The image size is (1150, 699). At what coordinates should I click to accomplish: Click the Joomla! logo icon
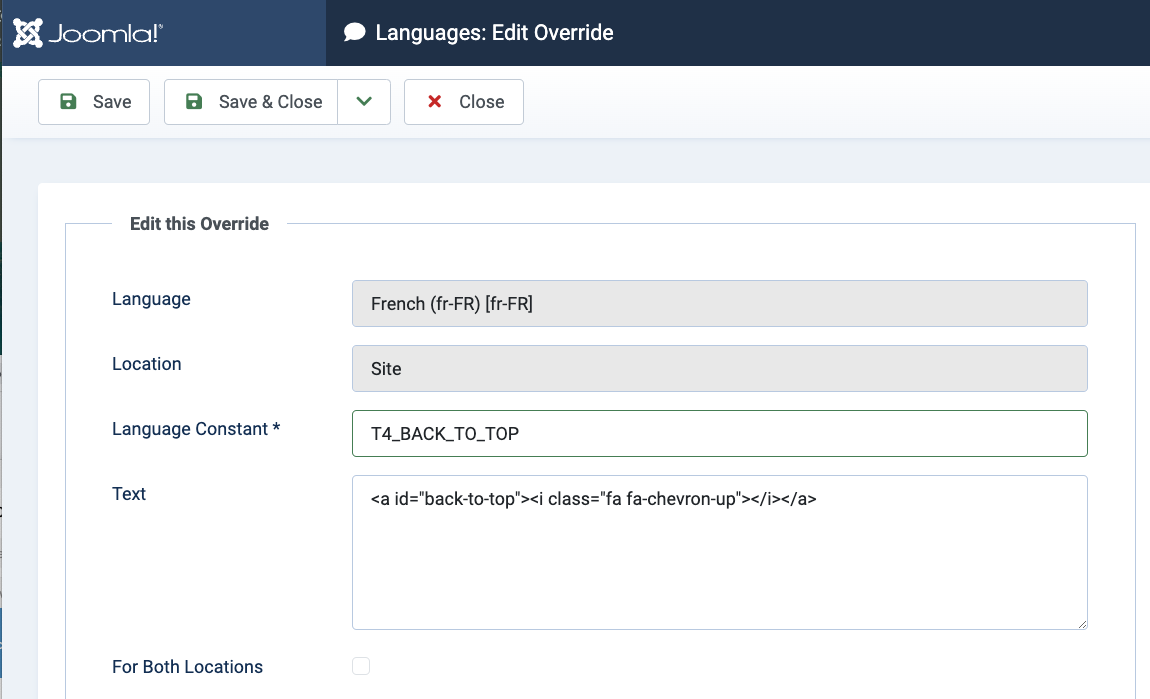click(28, 33)
